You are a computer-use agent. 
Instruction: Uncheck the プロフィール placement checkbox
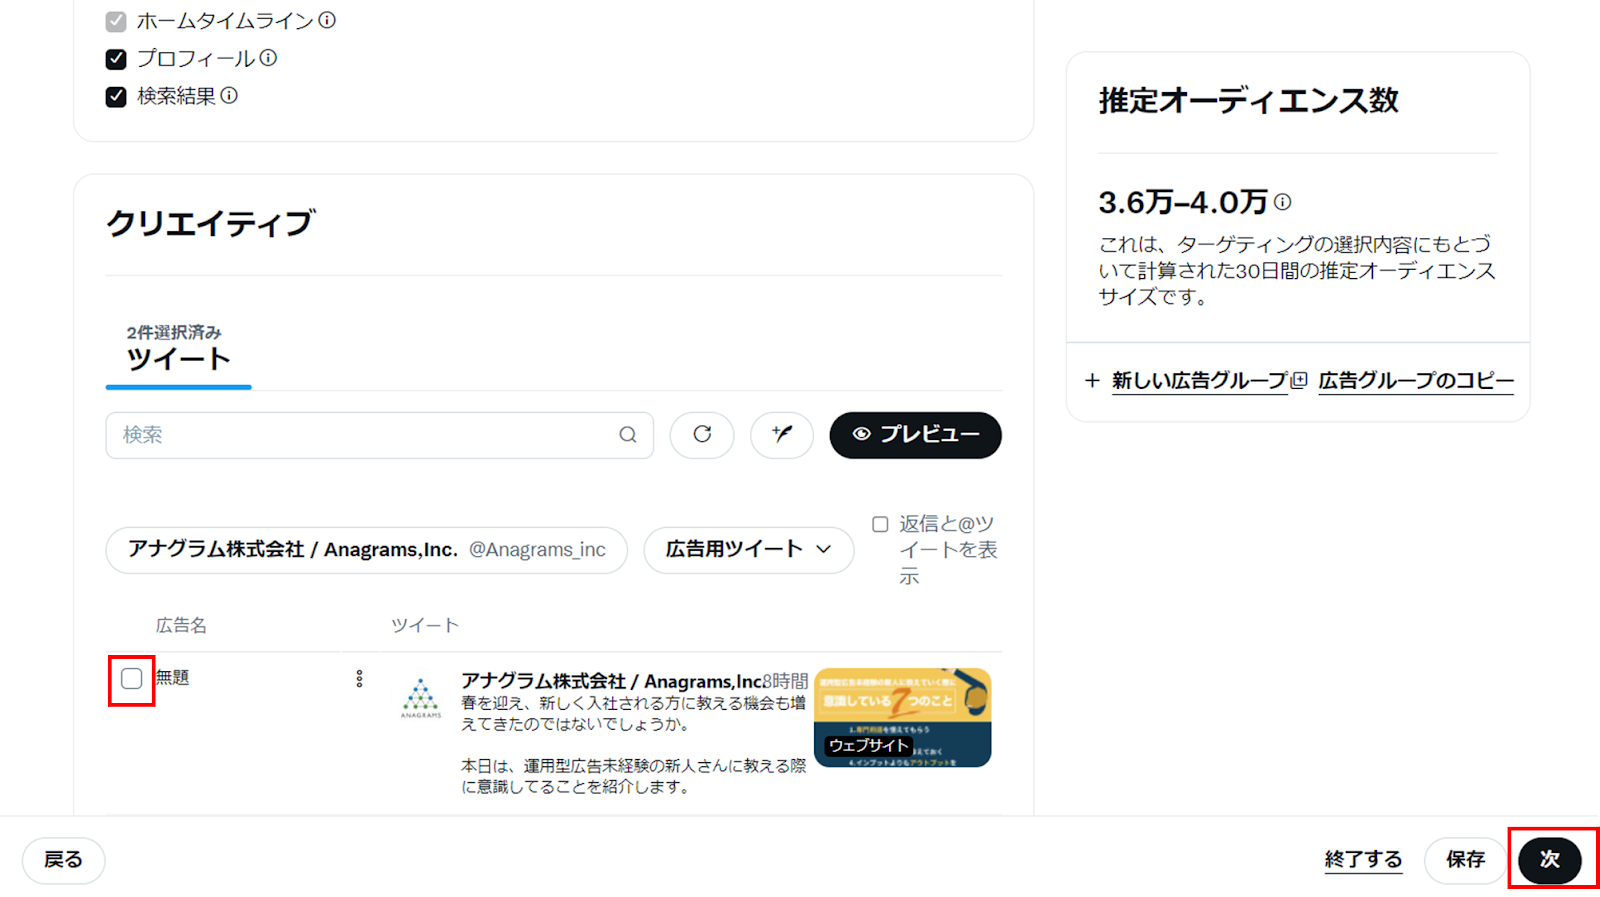pyautogui.click(x=116, y=59)
